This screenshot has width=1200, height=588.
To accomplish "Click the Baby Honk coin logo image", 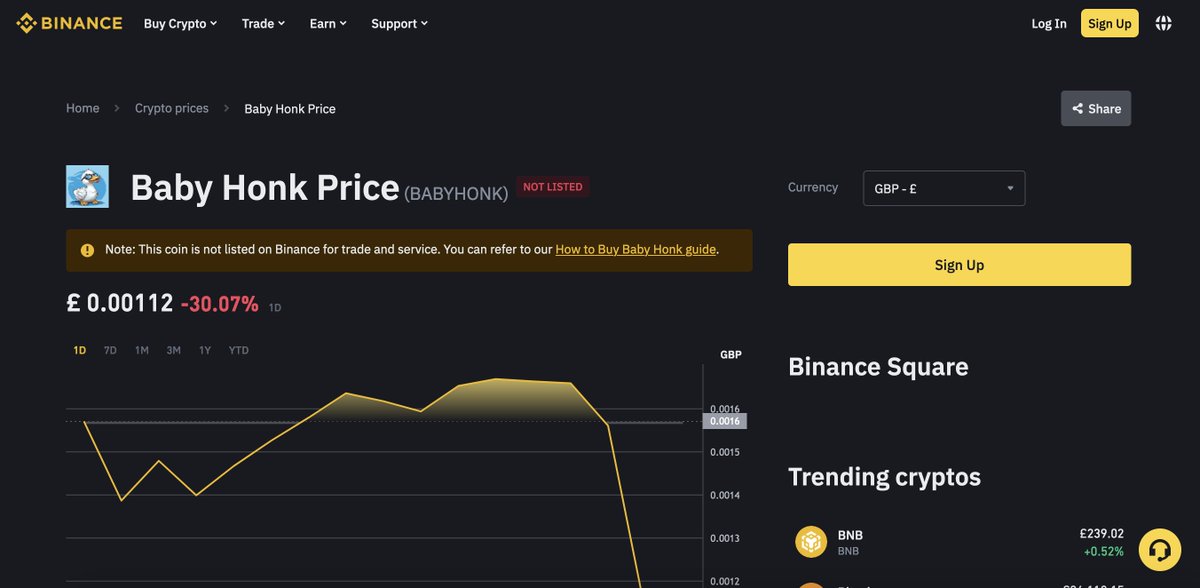I will [x=87, y=187].
